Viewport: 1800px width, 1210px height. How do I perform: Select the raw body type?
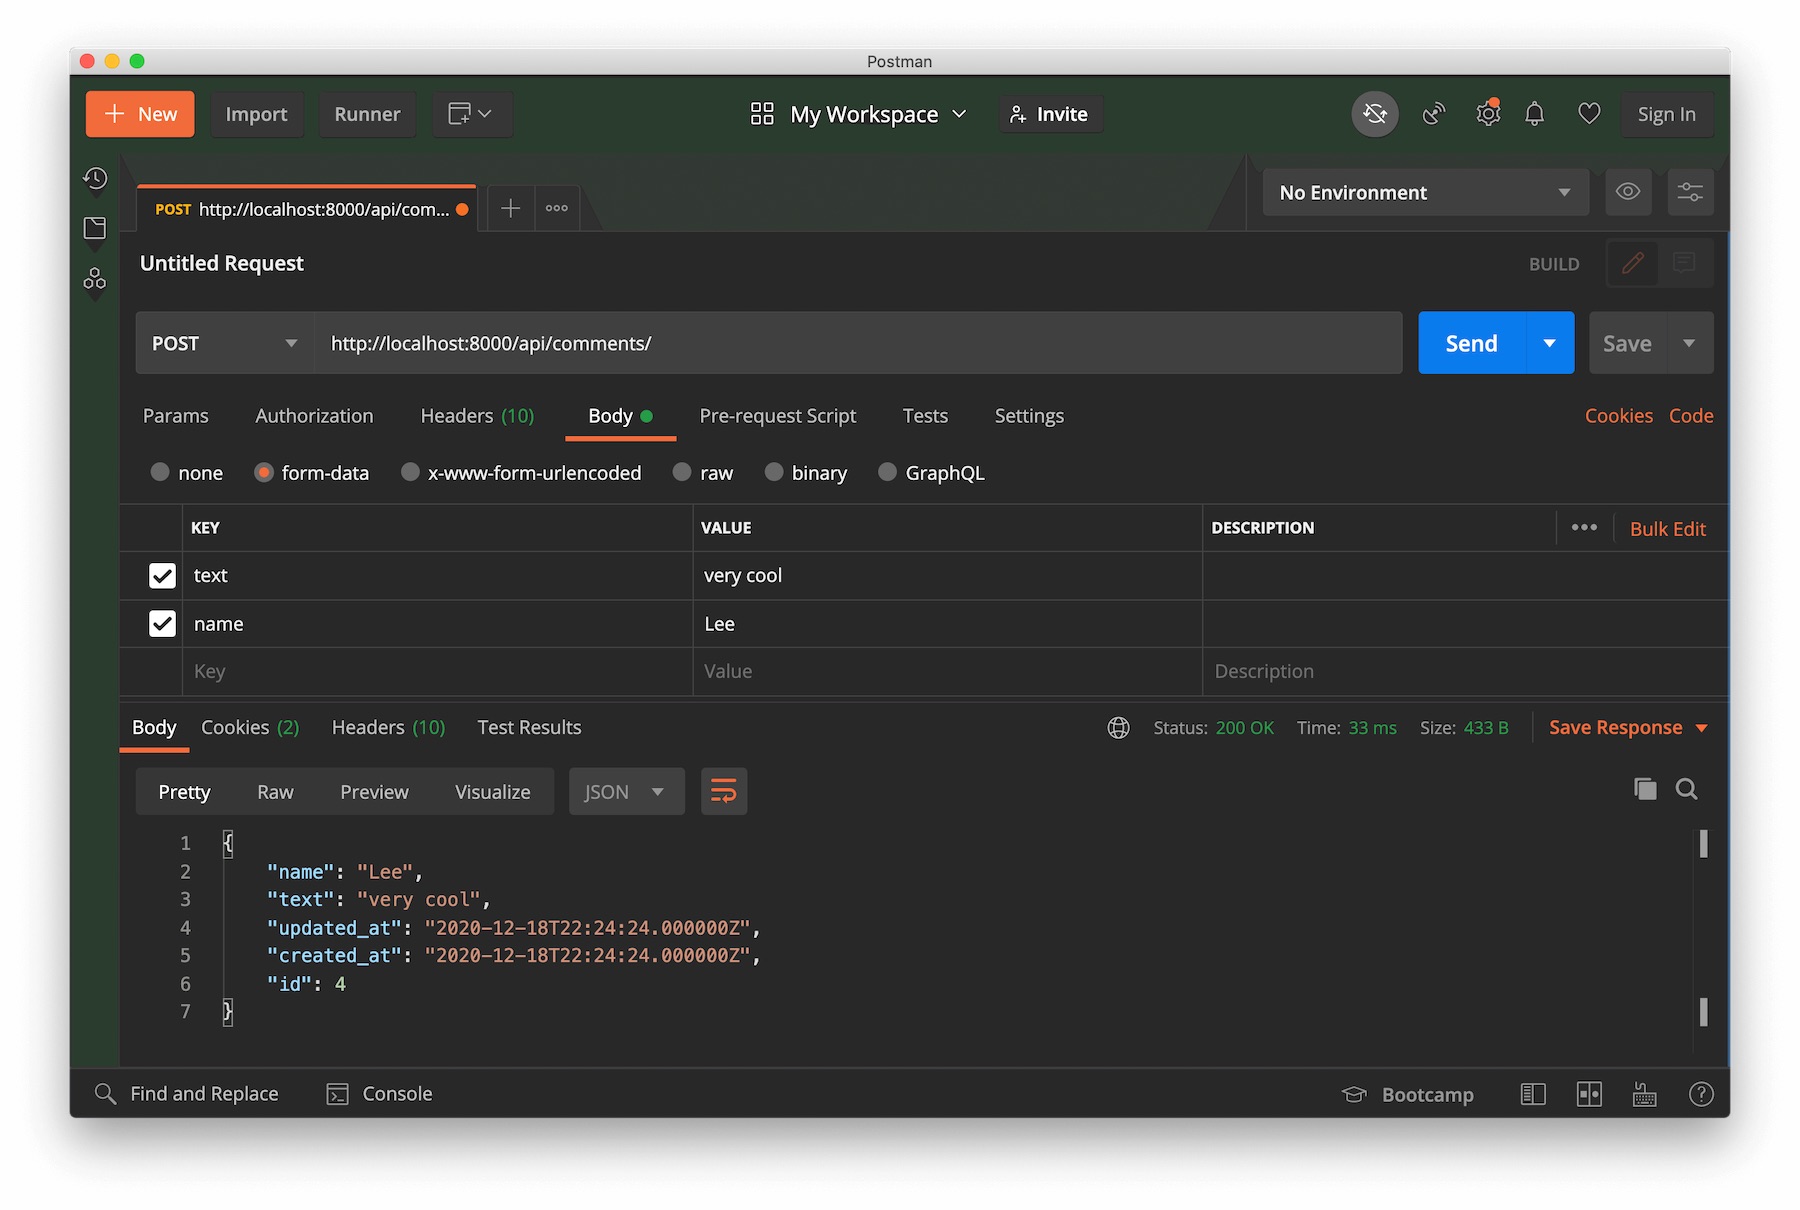point(682,472)
